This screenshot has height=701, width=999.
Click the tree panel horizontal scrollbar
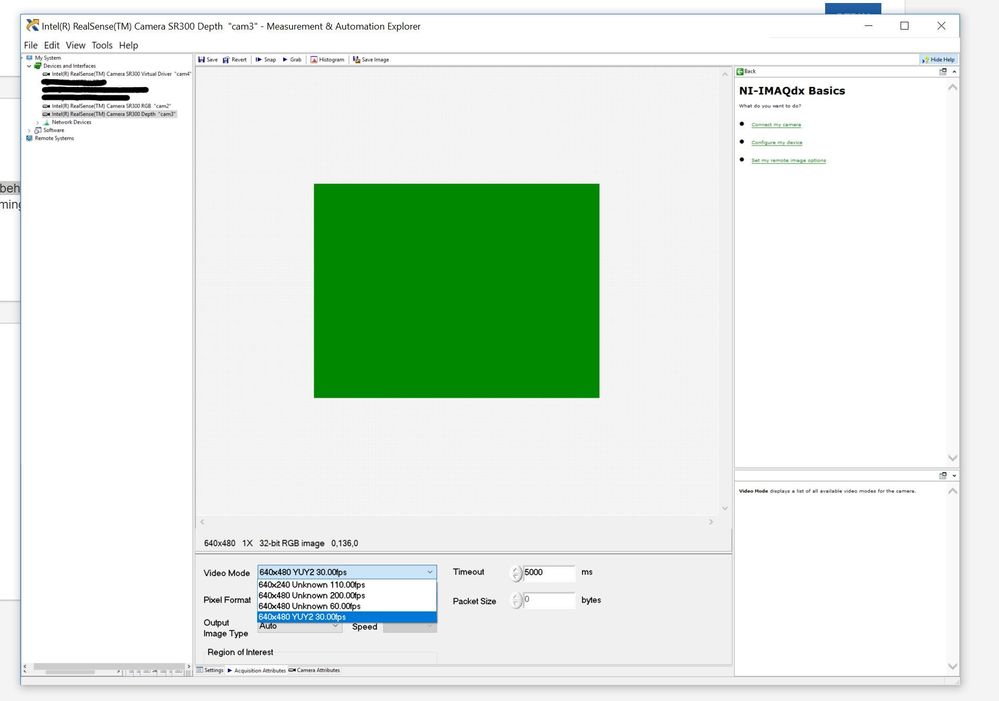coord(107,667)
